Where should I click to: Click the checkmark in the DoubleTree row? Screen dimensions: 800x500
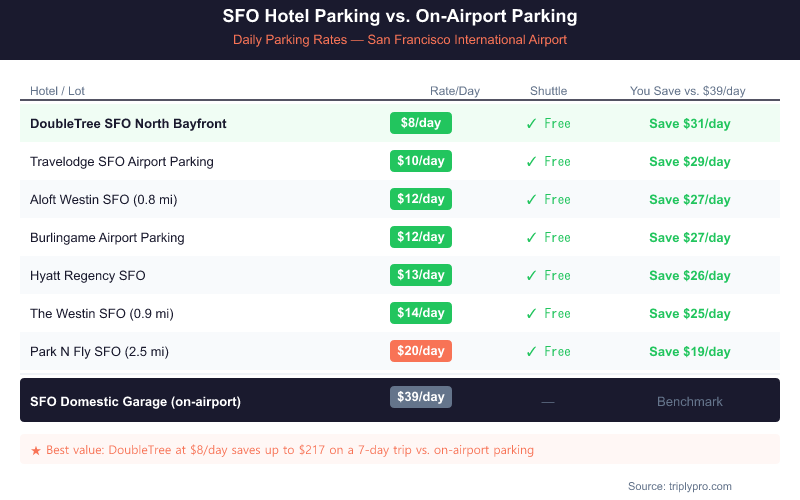tap(532, 124)
